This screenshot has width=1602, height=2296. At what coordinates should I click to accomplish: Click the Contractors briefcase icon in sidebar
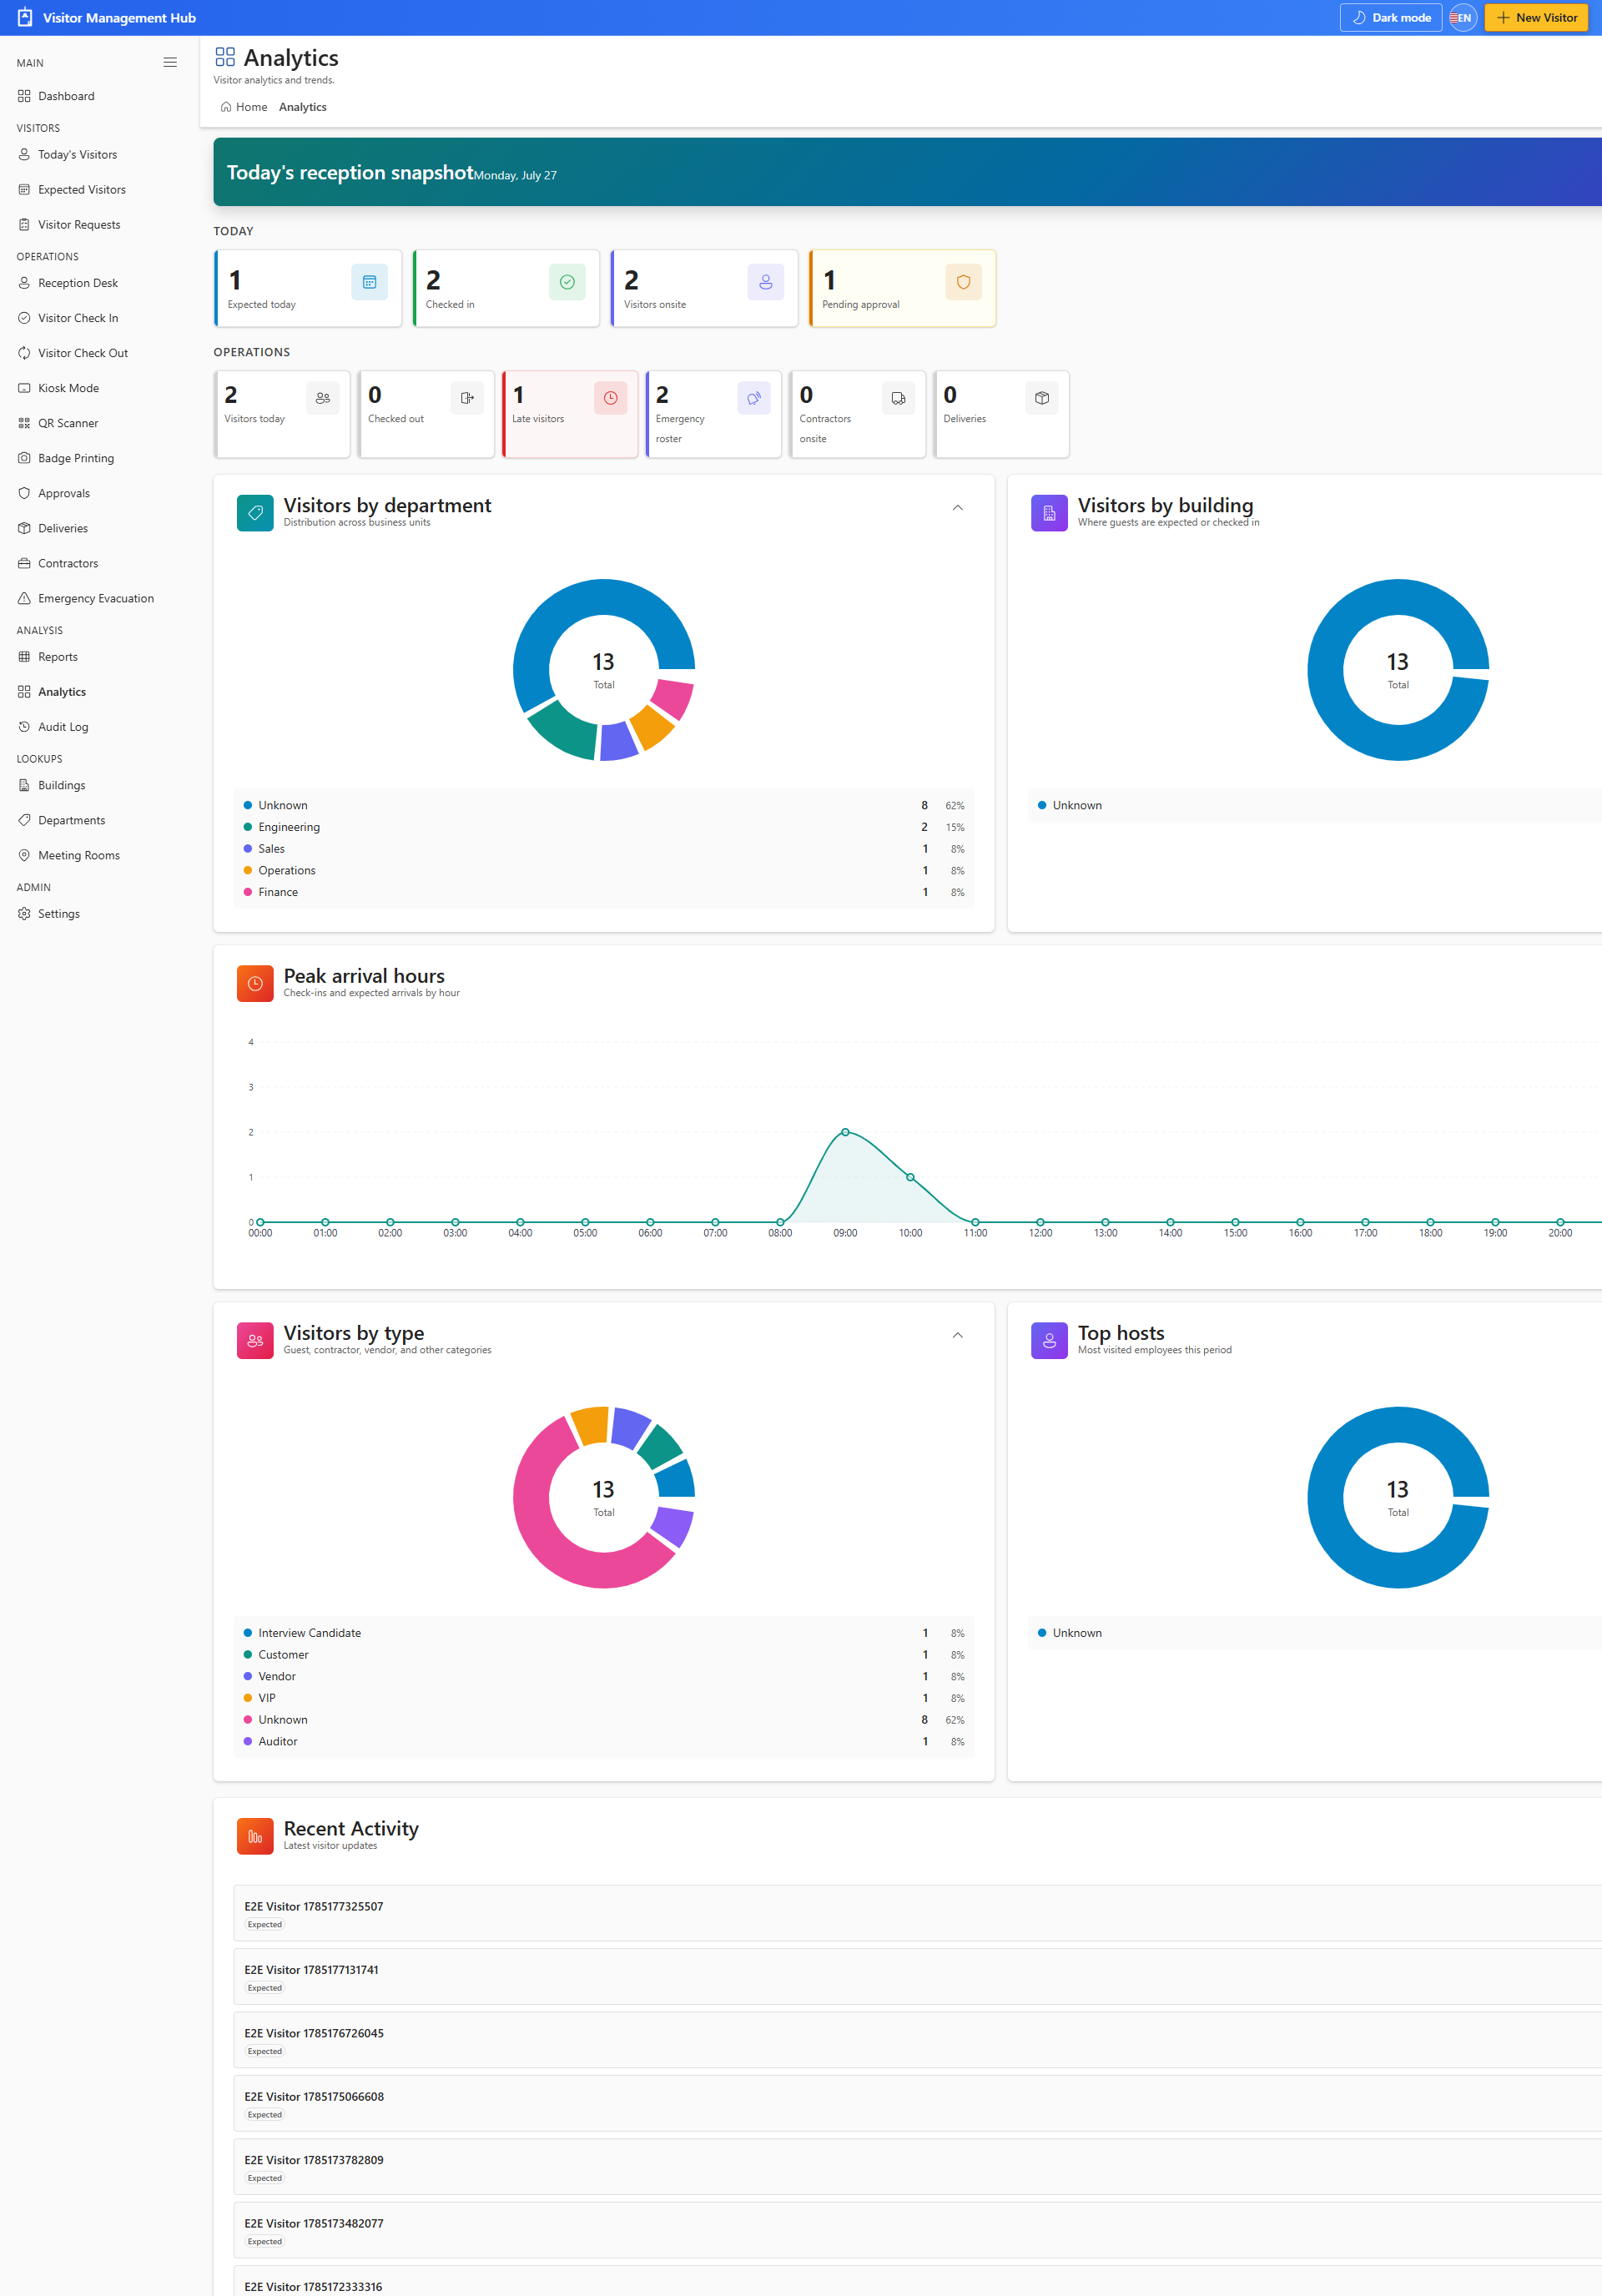pos(24,563)
